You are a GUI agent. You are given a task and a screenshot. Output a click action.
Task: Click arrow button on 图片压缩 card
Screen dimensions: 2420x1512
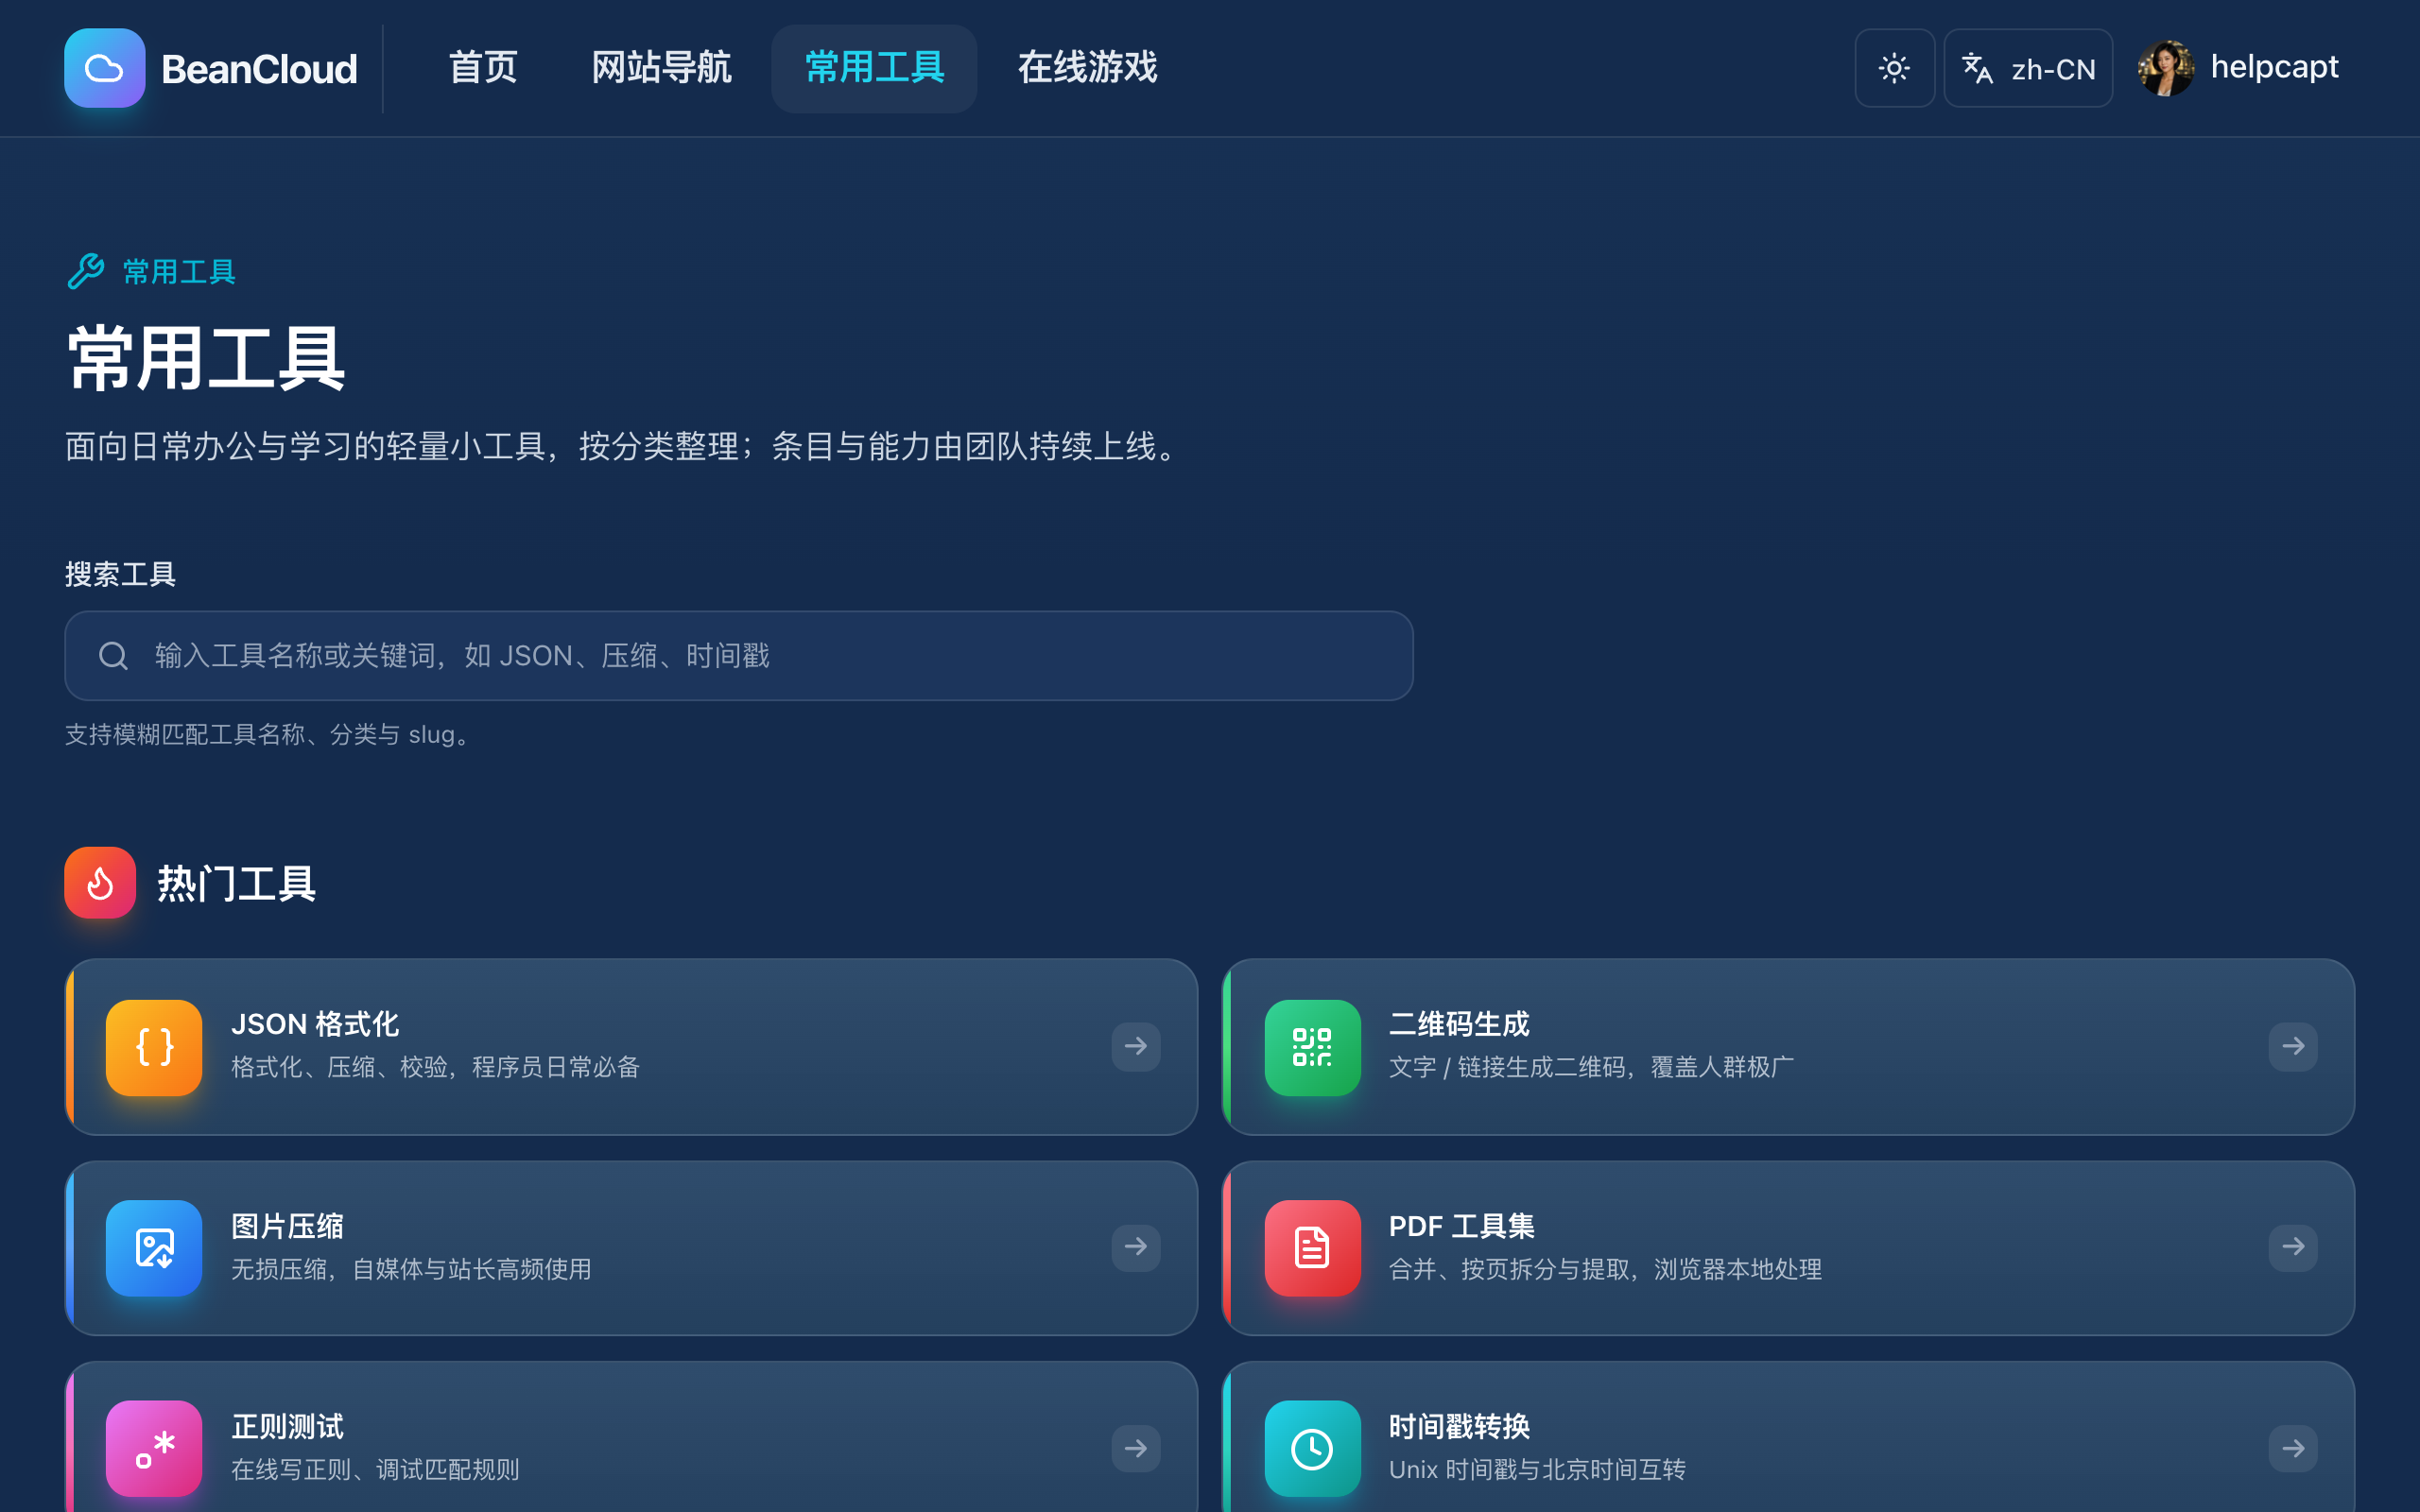coord(1136,1247)
